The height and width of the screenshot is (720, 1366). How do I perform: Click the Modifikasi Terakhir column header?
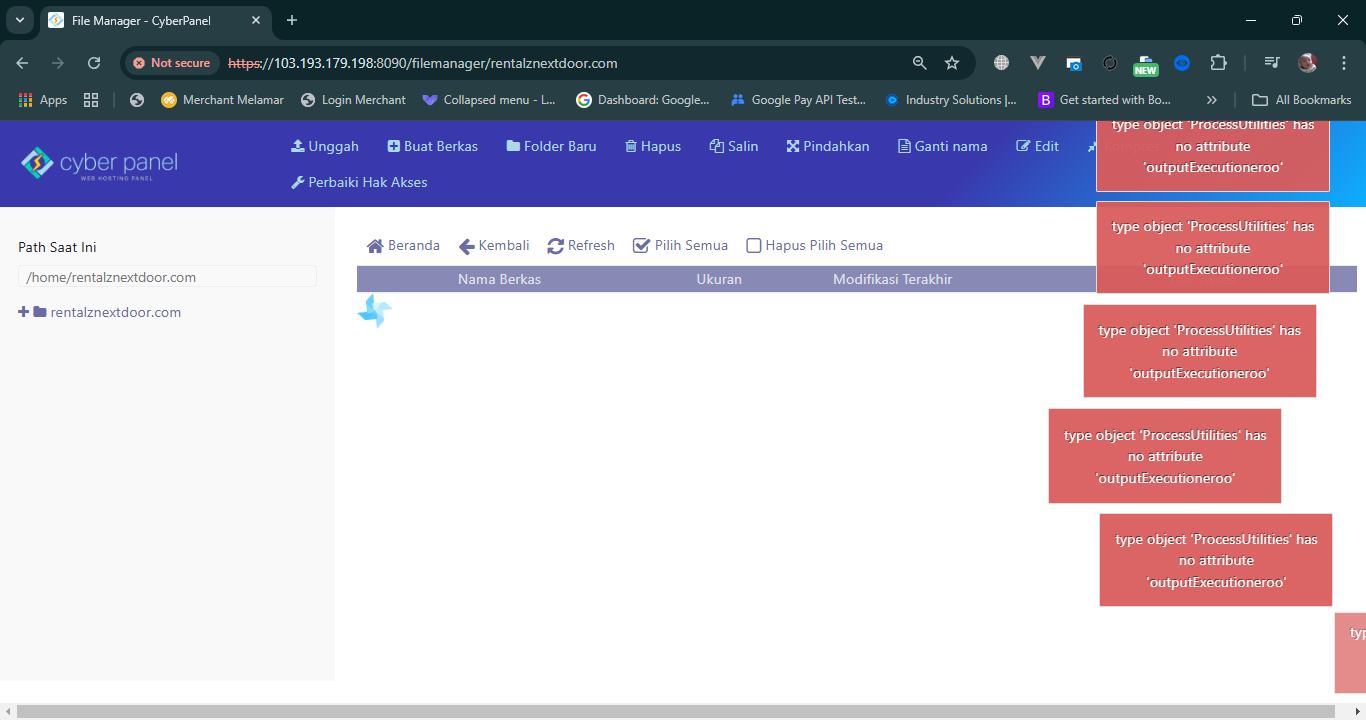(892, 279)
